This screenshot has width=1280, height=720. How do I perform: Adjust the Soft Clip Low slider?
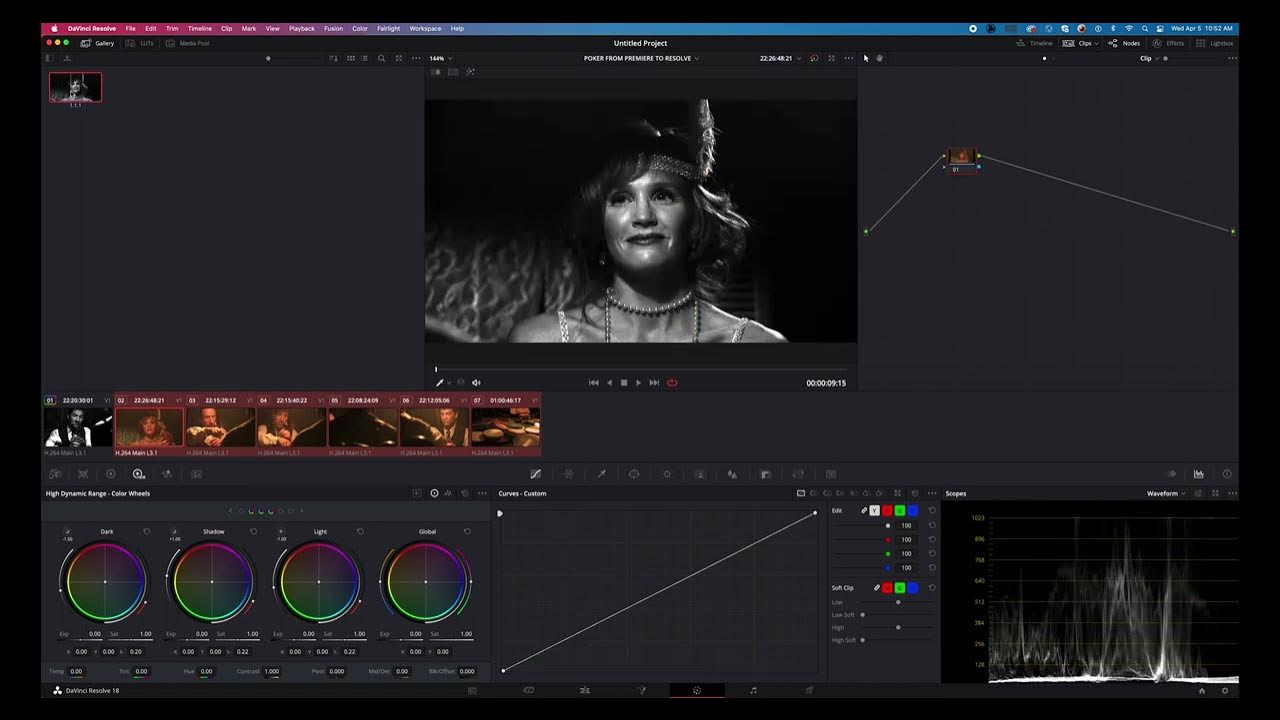[x=898, y=602]
